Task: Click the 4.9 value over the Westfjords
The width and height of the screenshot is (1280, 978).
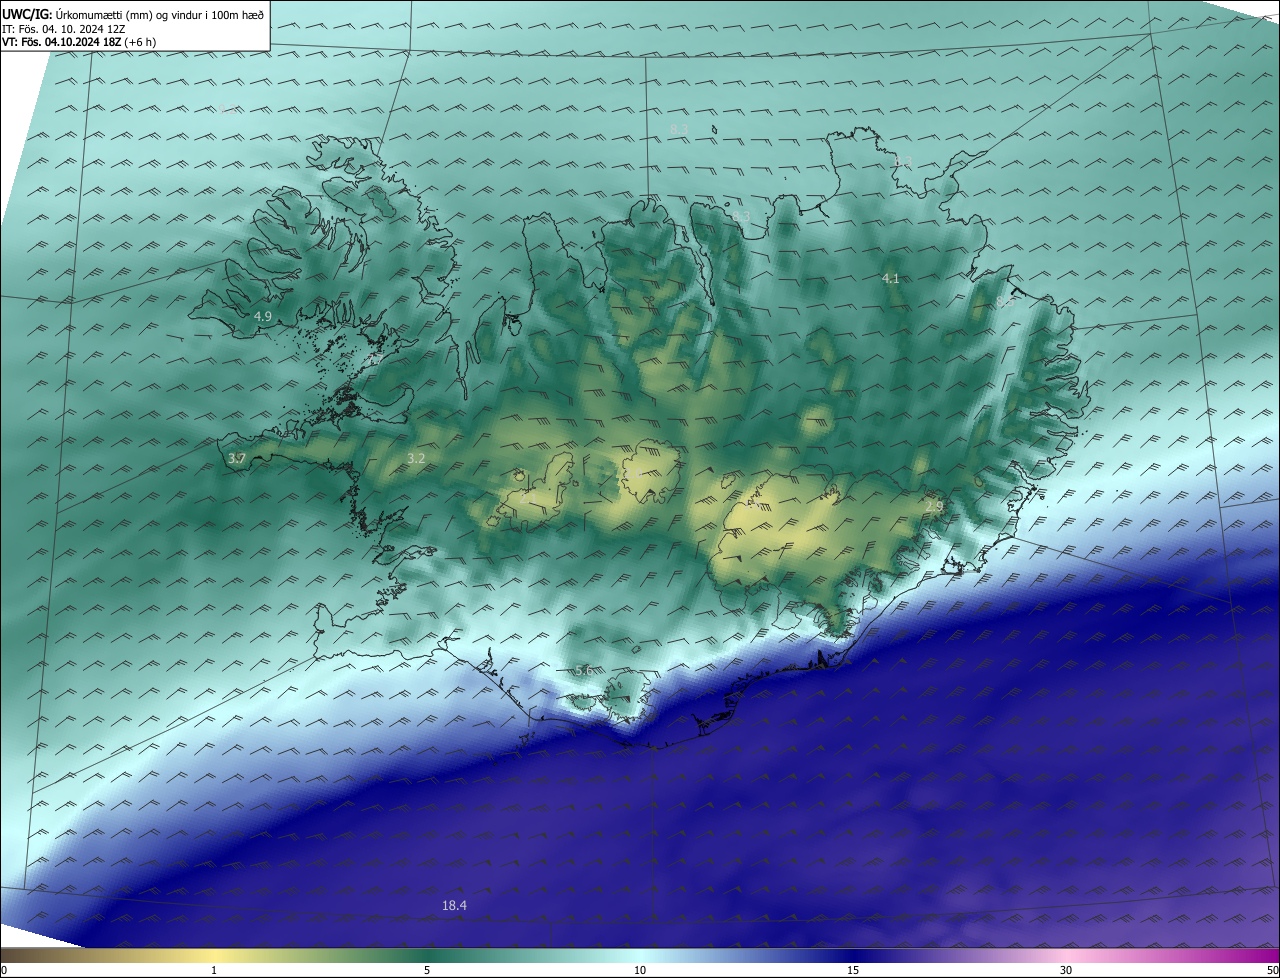Action: point(263,316)
